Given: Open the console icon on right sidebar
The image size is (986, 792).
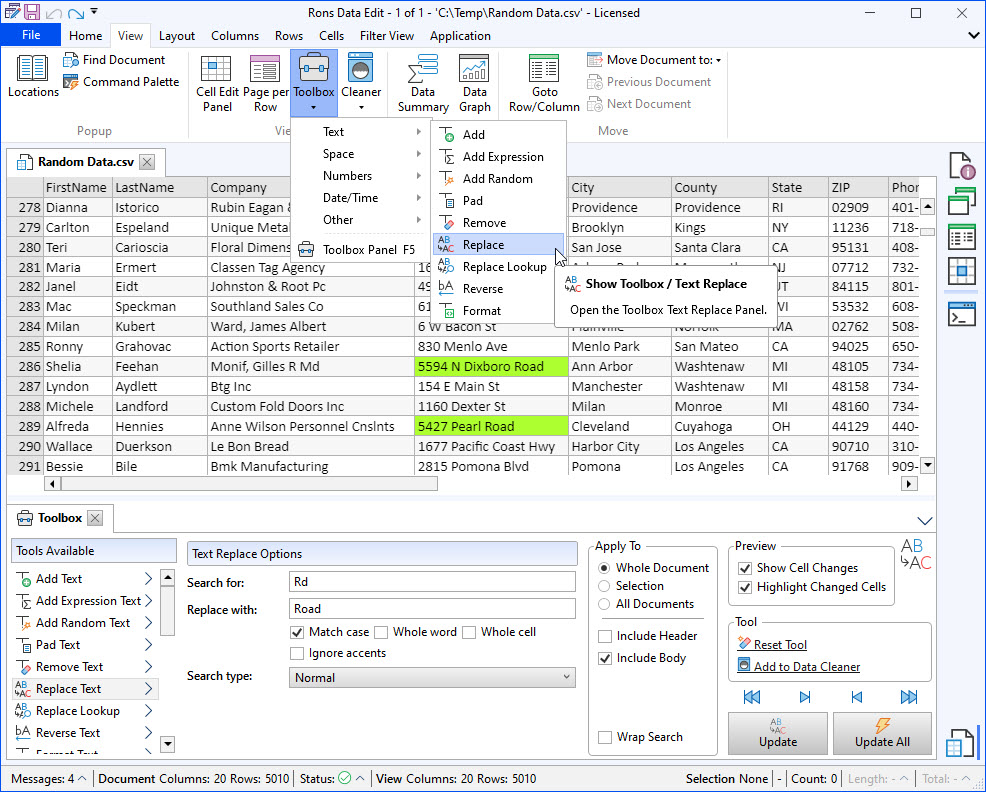Looking at the screenshot, I should 961,313.
